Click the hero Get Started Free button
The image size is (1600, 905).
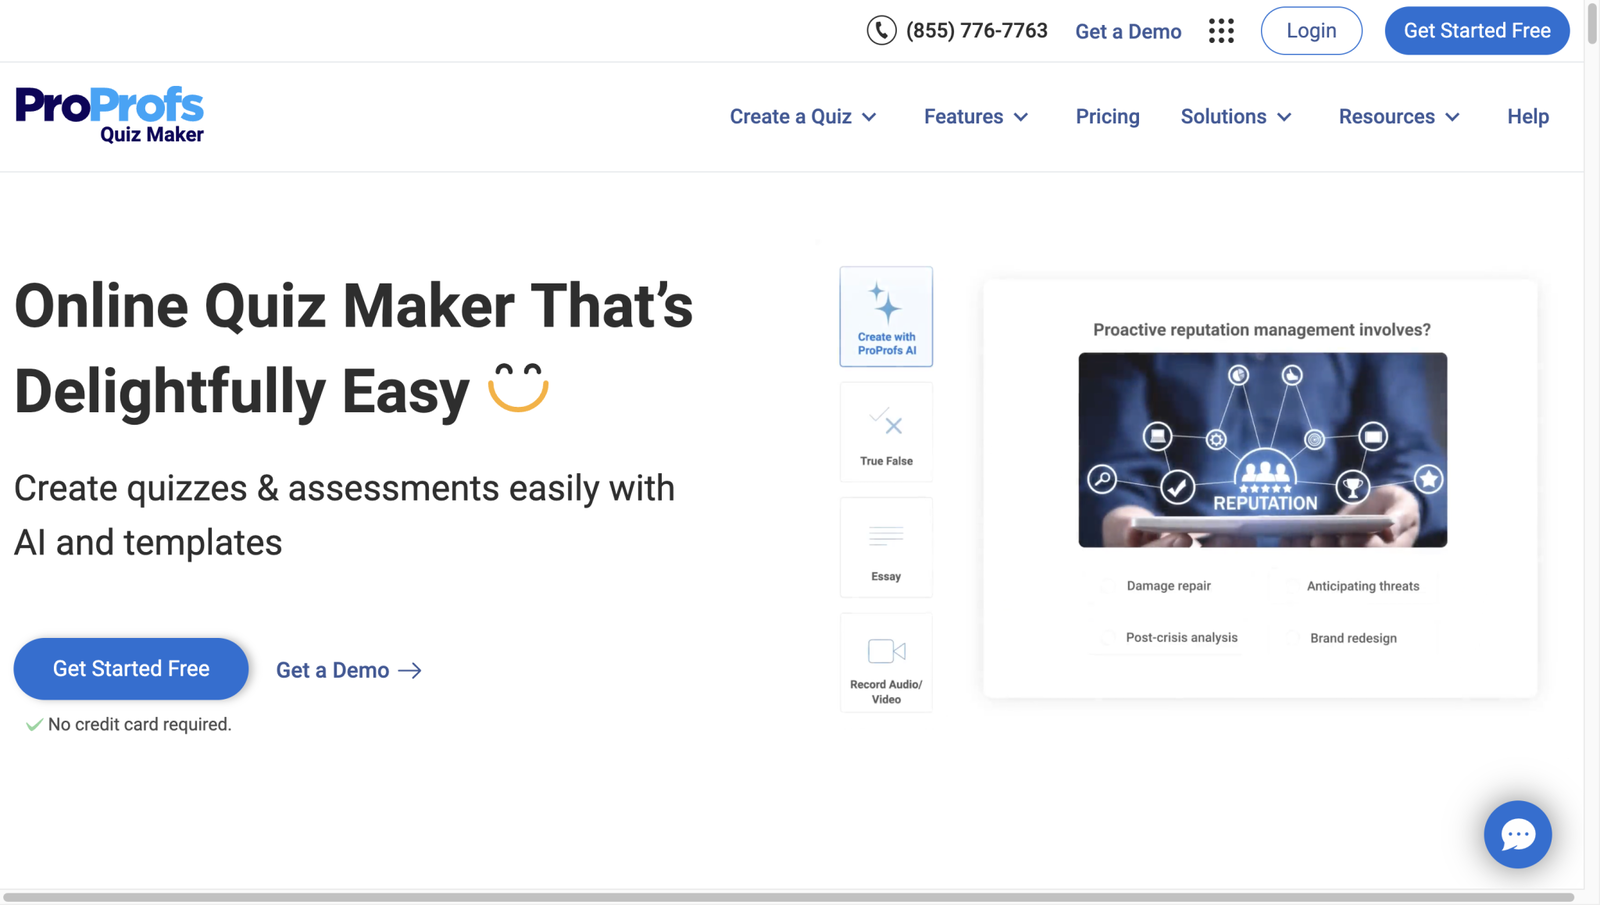point(131,669)
